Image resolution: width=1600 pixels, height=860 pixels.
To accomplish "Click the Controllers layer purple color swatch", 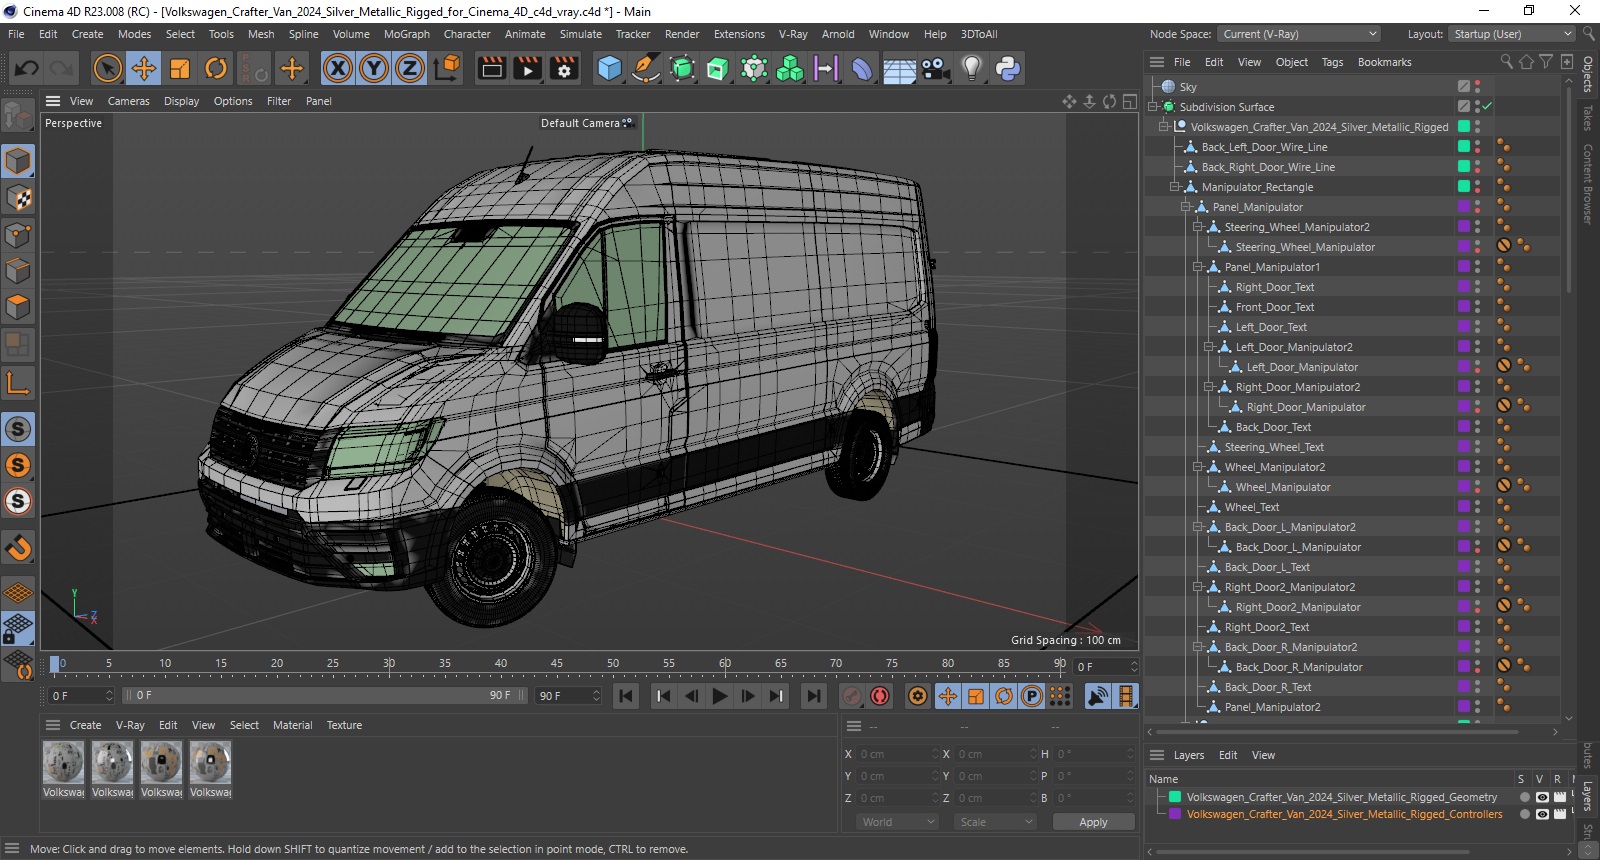I will point(1175,814).
